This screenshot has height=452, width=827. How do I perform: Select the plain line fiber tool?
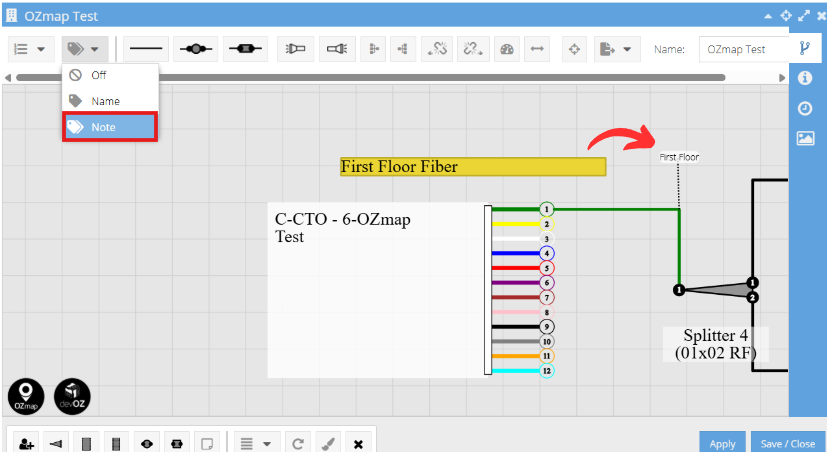pos(146,49)
